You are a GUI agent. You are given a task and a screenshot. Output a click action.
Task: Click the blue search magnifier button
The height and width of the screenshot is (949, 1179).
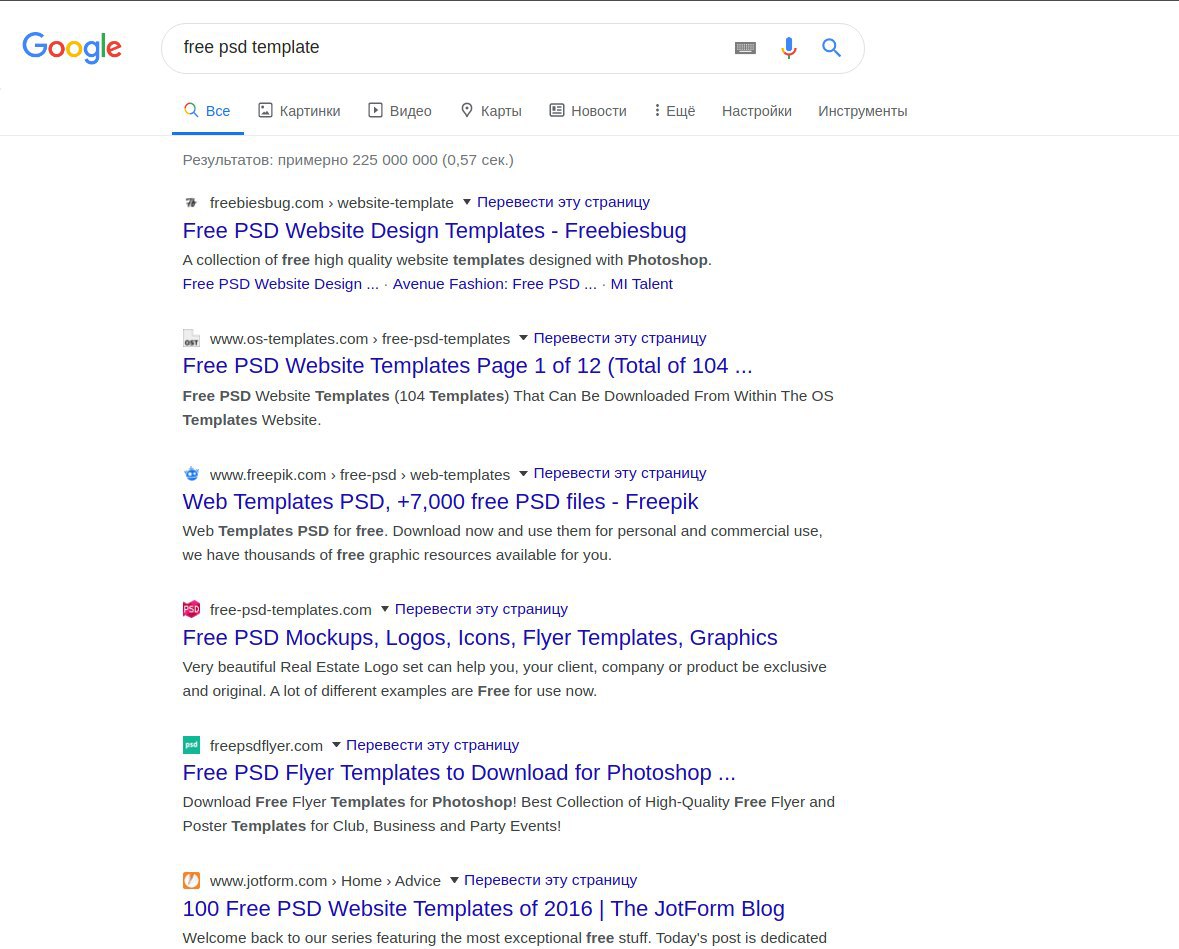click(x=831, y=47)
